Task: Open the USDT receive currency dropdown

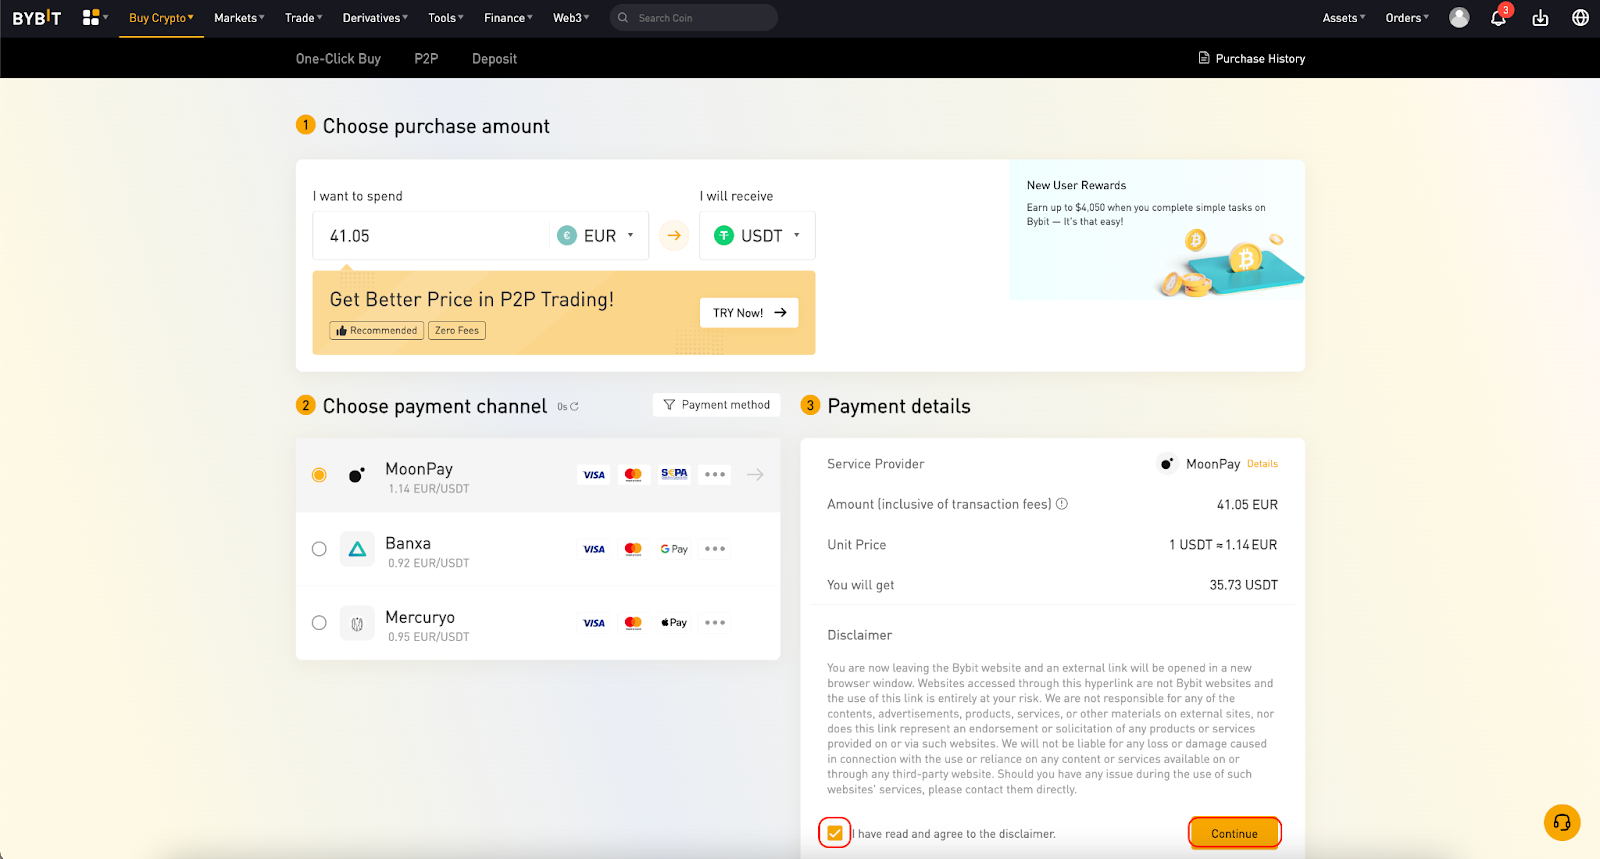Action: click(757, 236)
